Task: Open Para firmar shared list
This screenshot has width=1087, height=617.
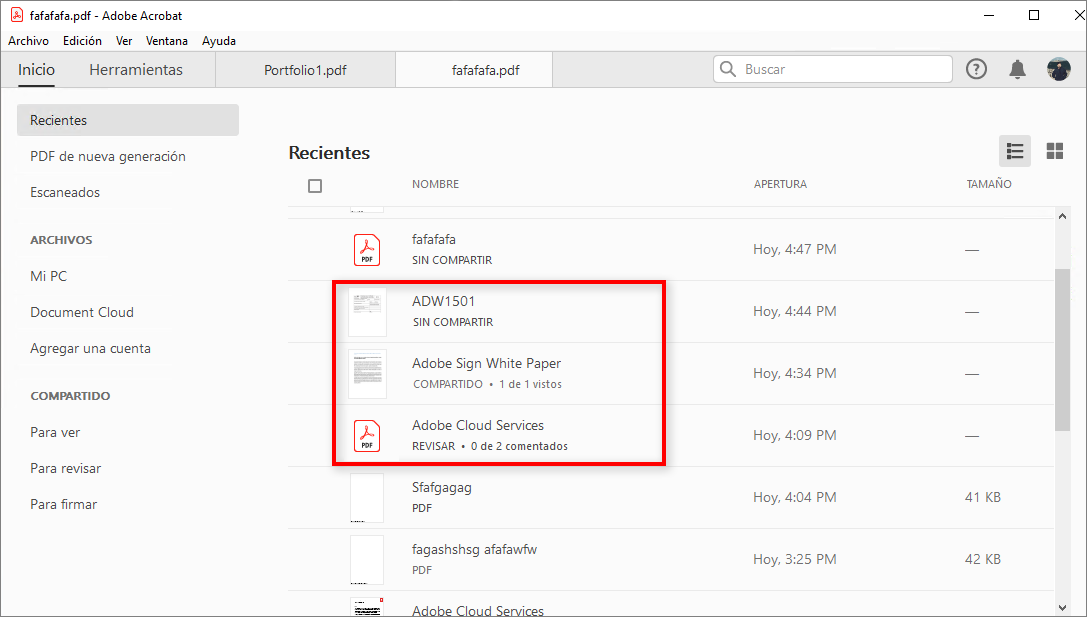Action: [x=63, y=505]
